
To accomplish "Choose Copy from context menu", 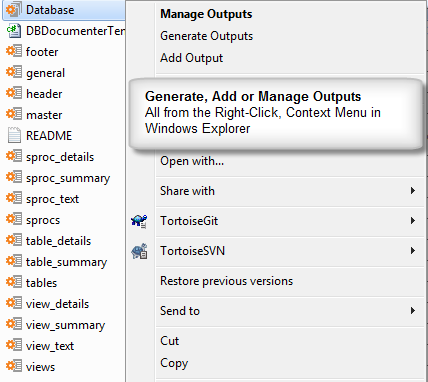I will pos(174,363).
